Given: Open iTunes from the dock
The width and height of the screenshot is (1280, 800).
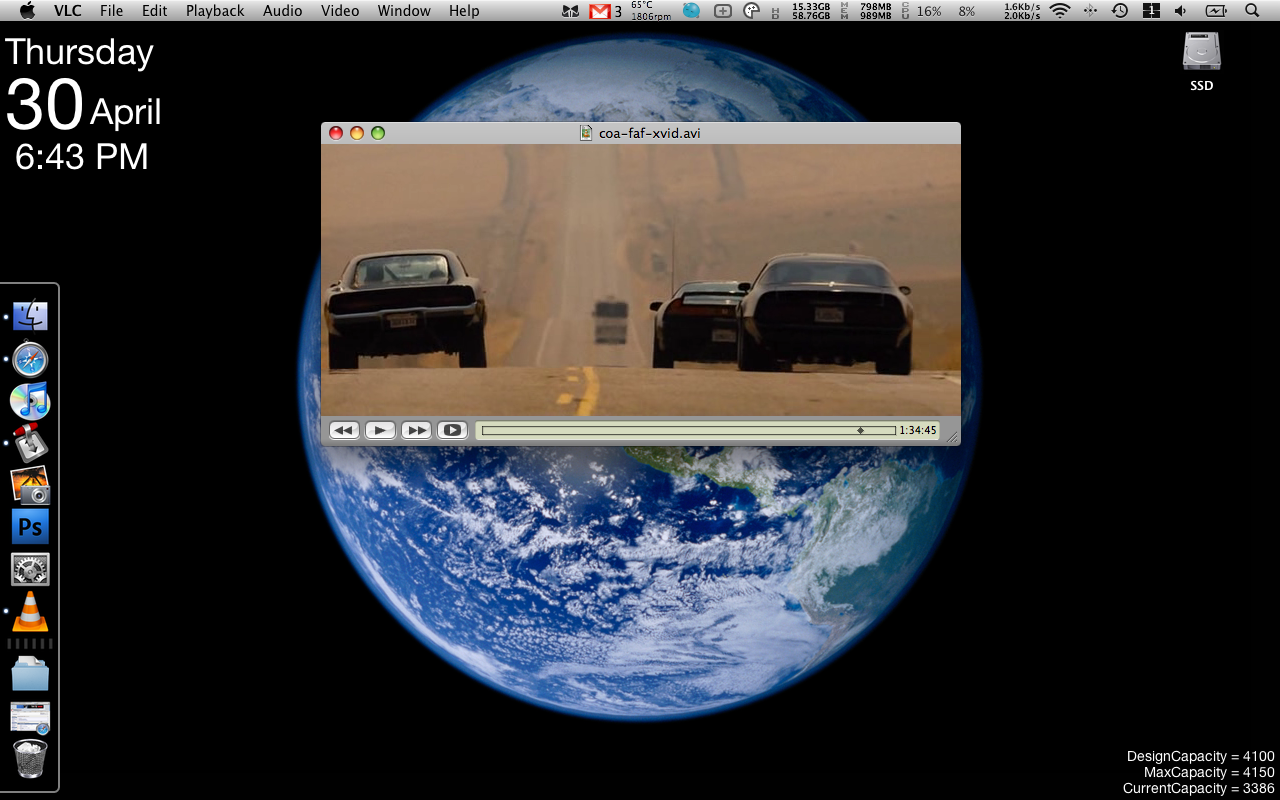Looking at the screenshot, I should pyautogui.click(x=30, y=401).
